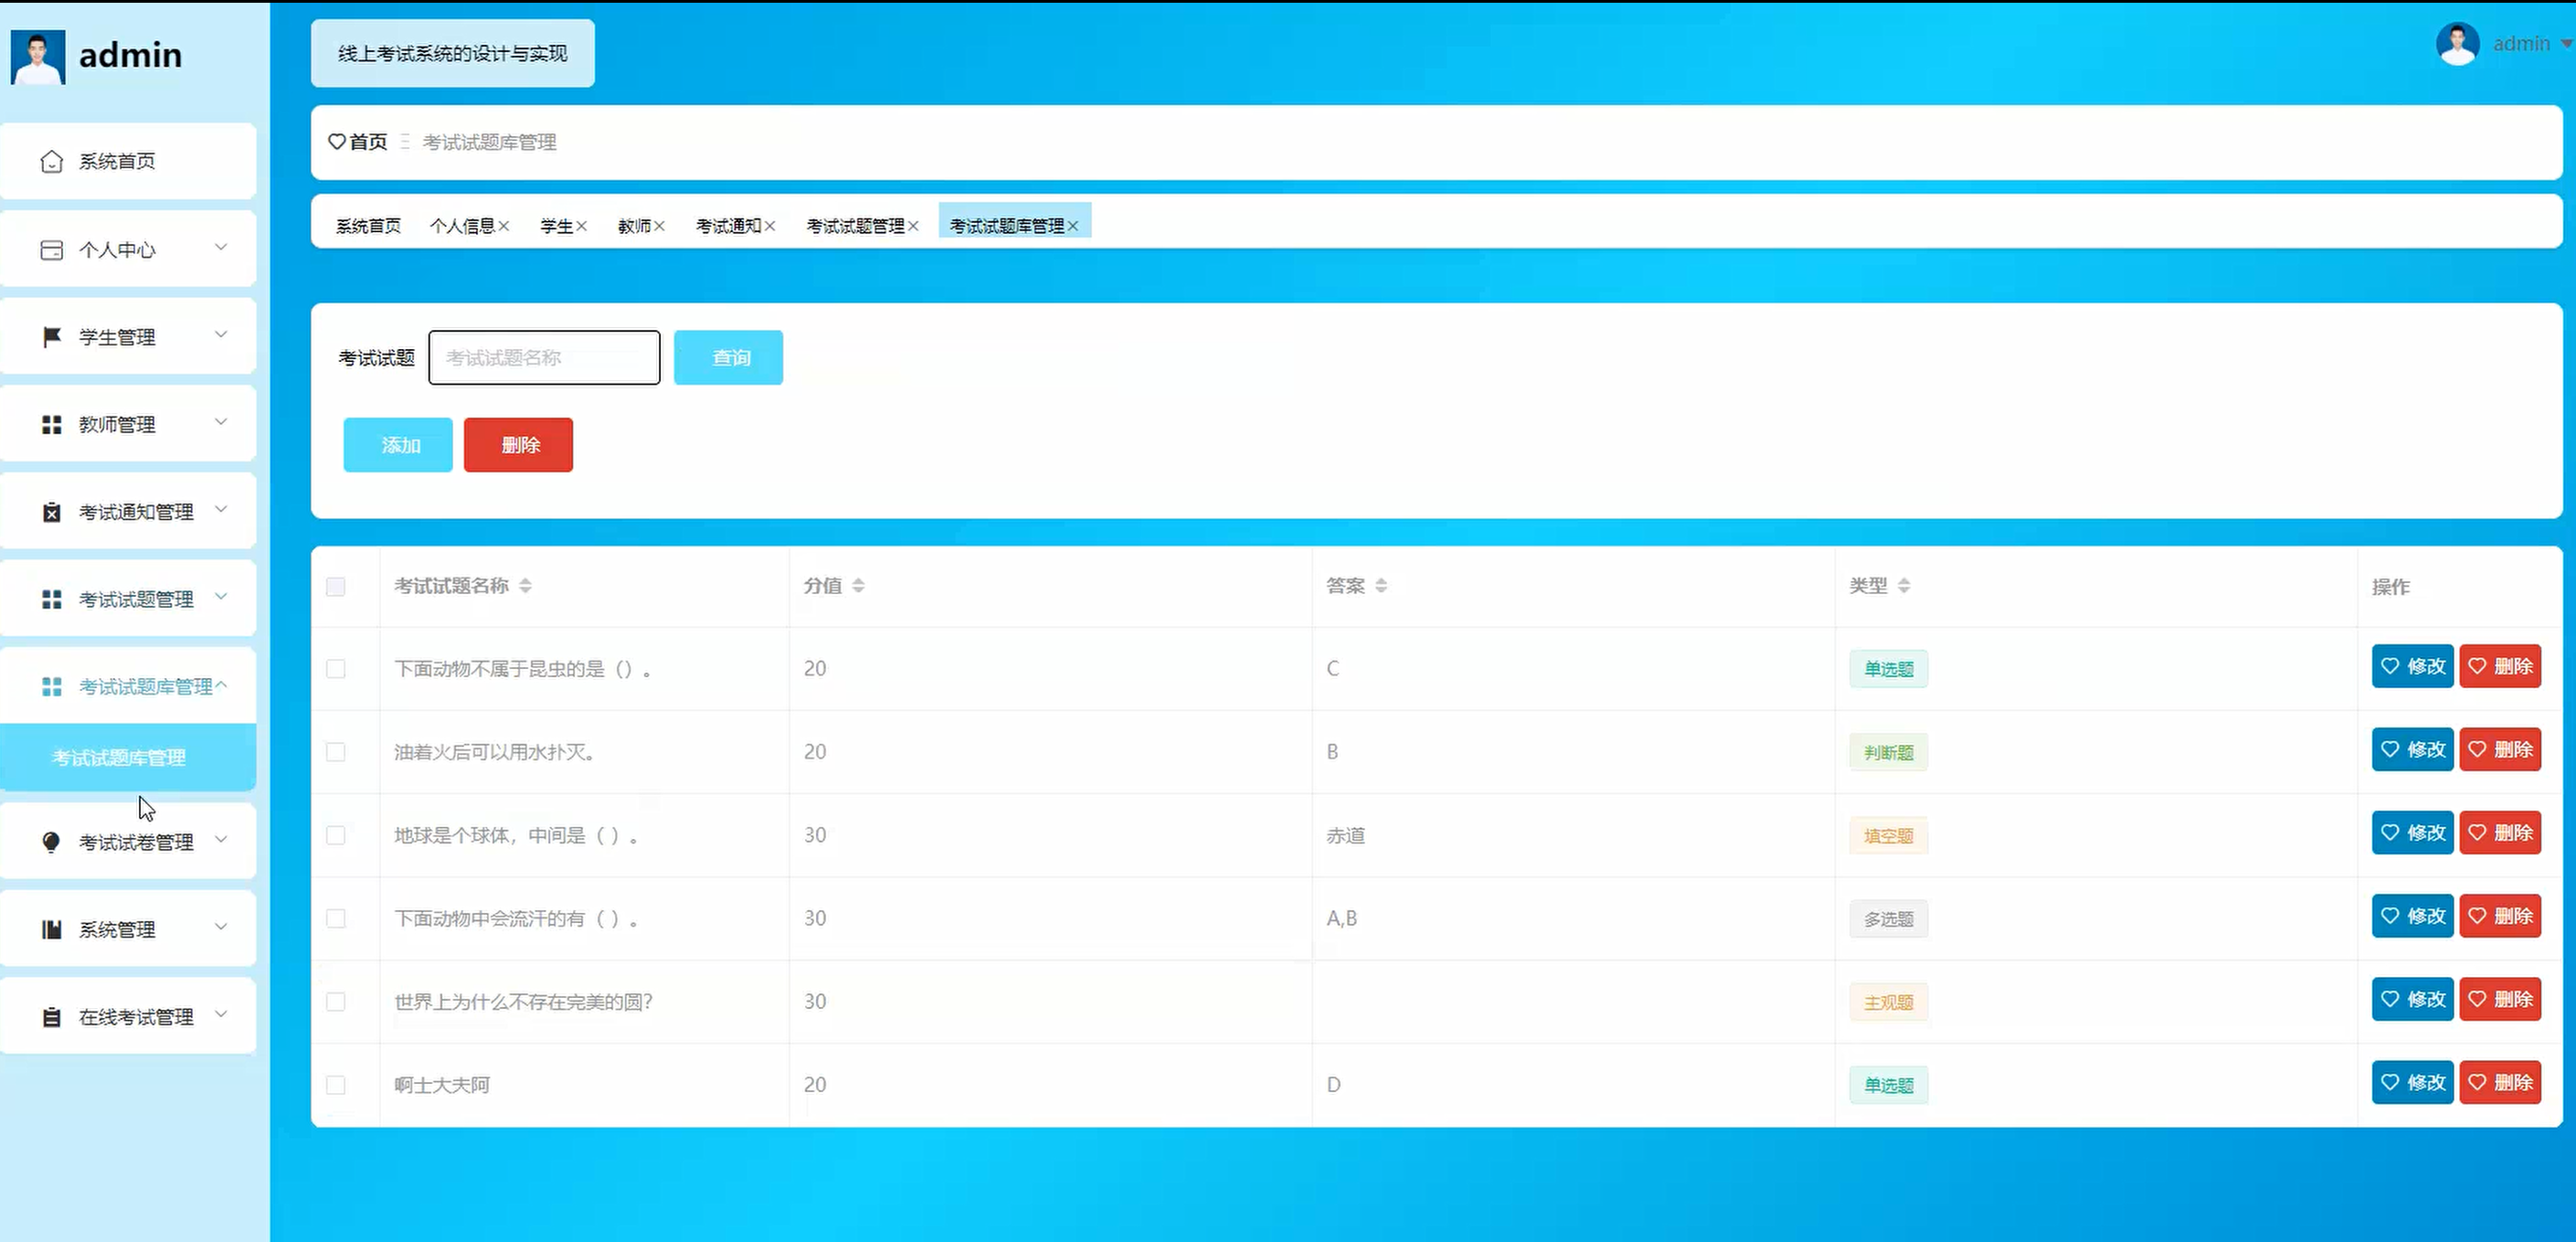Click the 多选题 type tag
The height and width of the screenshot is (1242, 2576).
(1888, 919)
